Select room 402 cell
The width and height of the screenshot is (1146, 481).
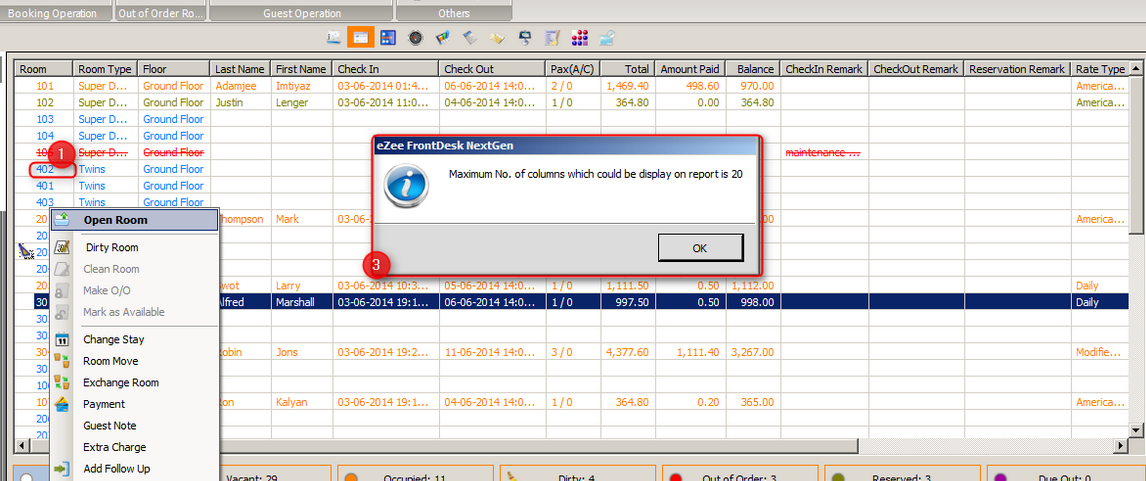pyautogui.click(x=45, y=170)
